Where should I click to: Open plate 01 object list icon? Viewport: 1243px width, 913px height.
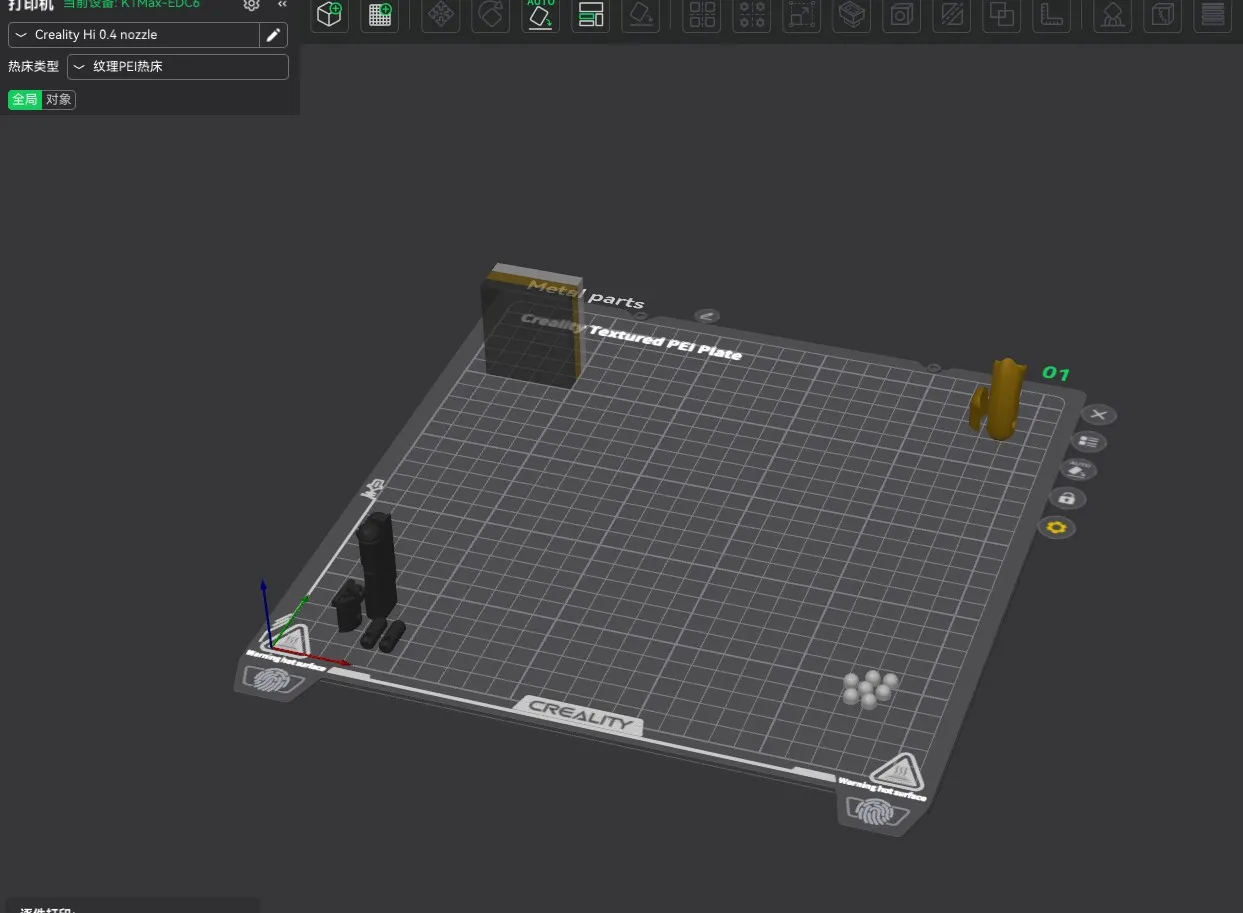[1089, 442]
